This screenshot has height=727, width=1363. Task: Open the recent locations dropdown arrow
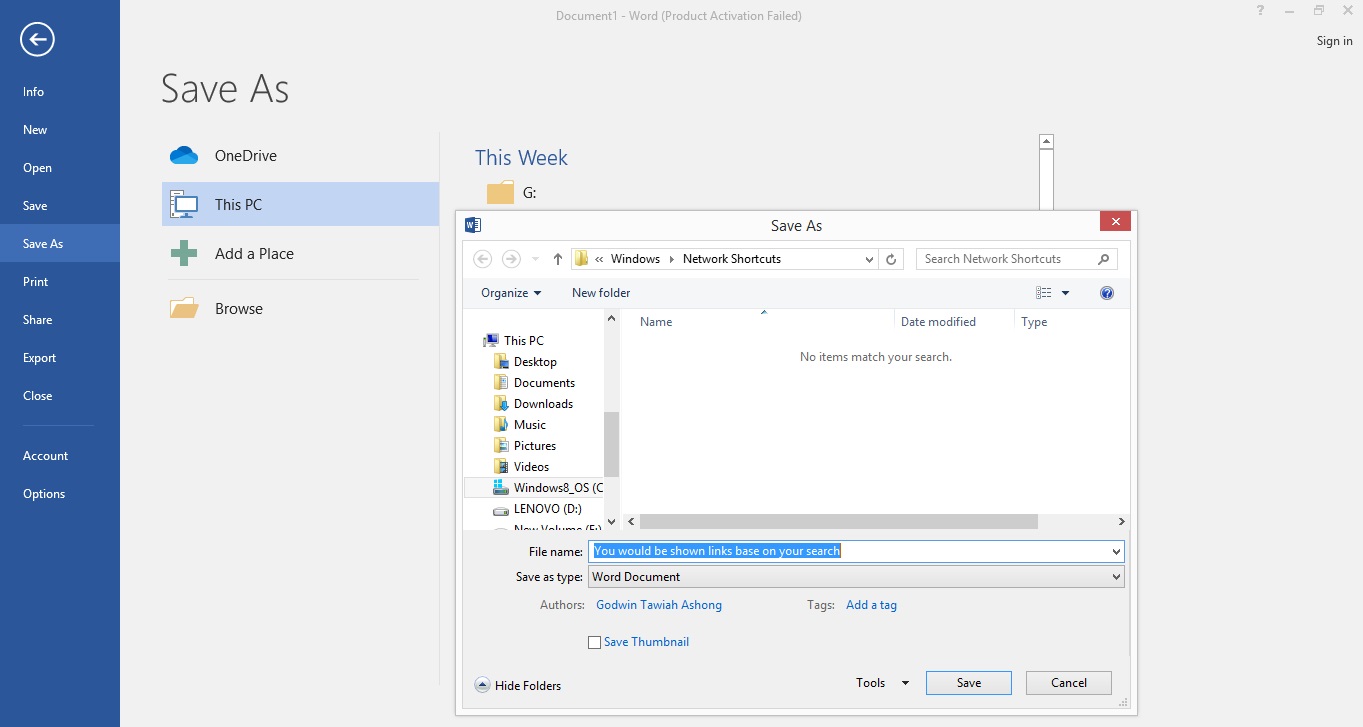[x=536, y=259]
